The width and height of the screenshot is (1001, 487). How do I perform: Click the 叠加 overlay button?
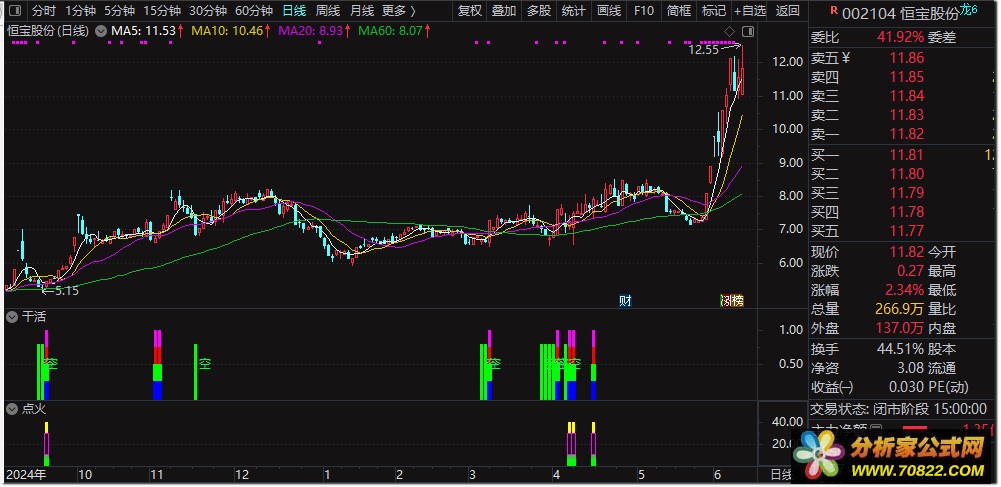pyautogui.click(x=504, y=11)
